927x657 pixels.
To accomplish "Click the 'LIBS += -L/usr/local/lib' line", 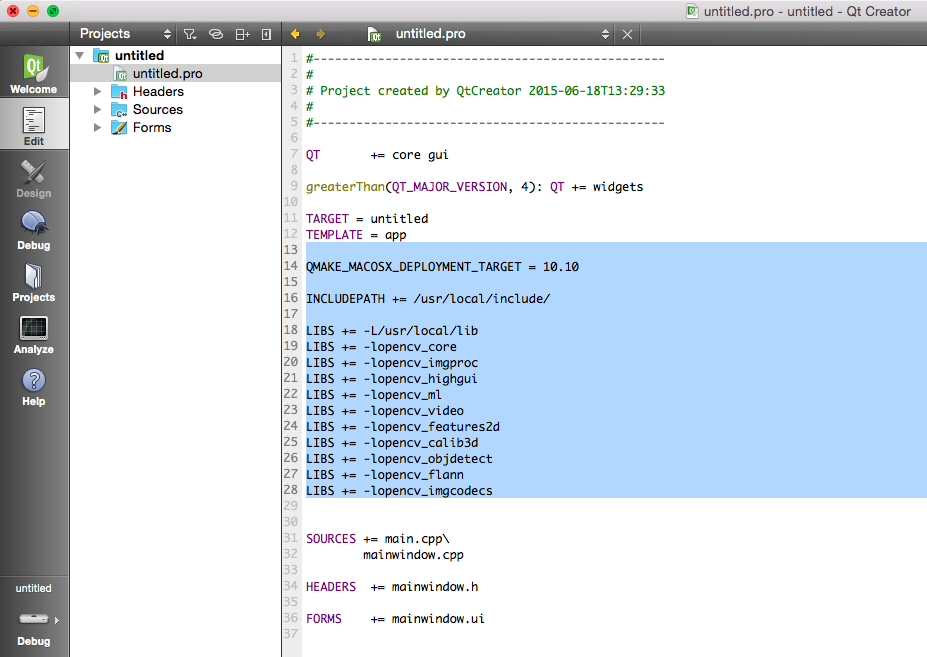I will click(392, 331).
